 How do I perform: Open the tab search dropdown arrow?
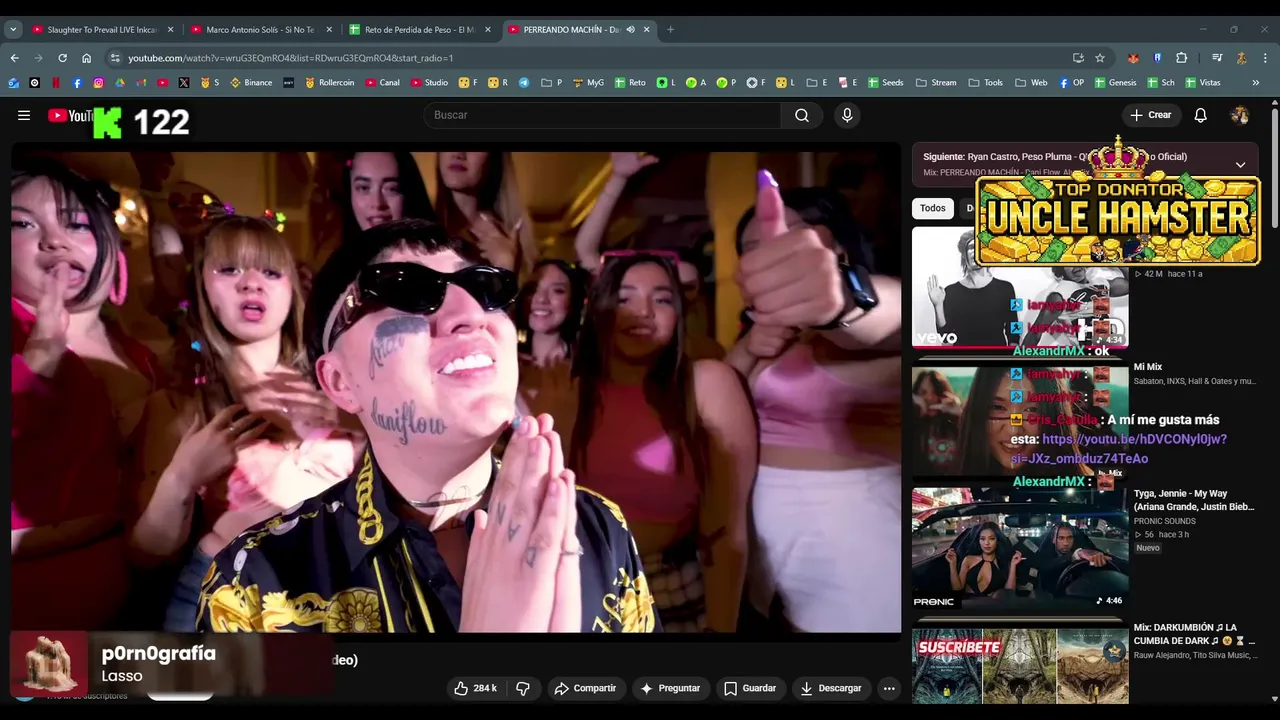[x=13, y=29]
